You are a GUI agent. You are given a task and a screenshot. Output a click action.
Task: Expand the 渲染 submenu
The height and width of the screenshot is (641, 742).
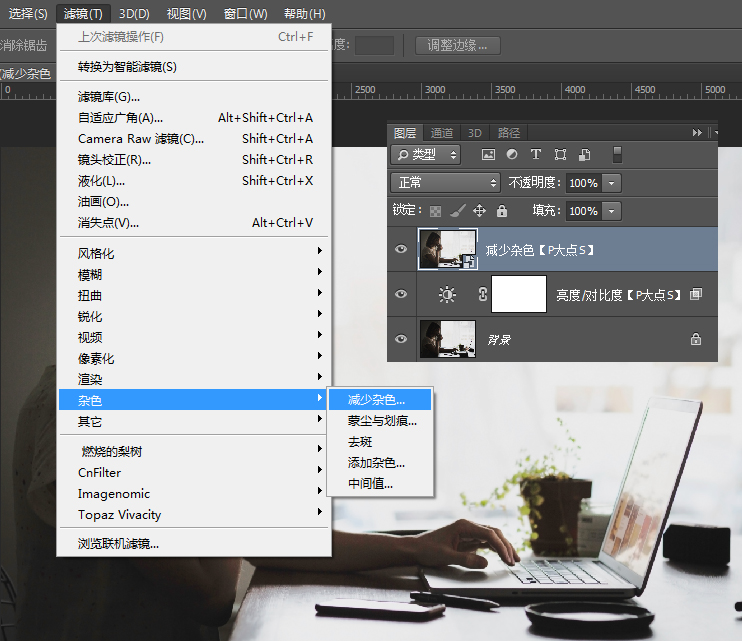tap(193, 379)
